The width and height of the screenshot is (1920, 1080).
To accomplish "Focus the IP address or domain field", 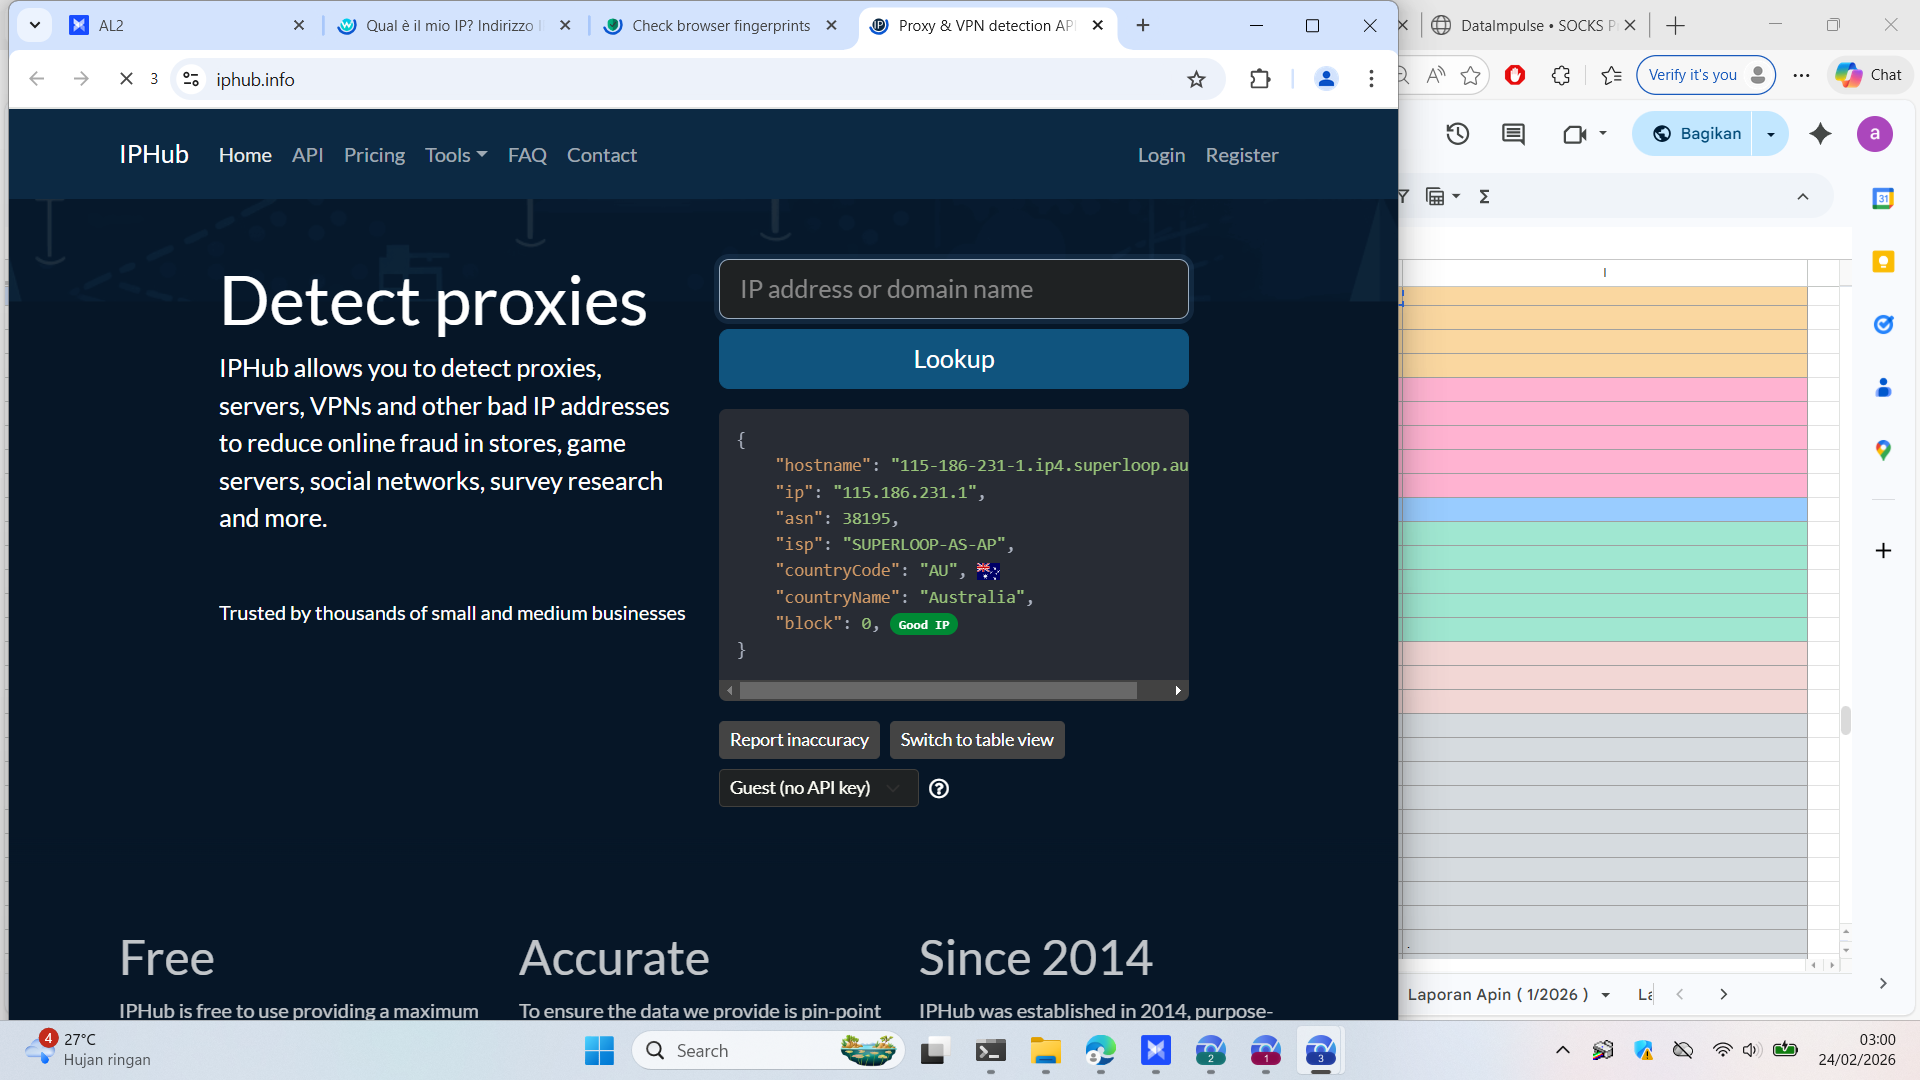I will (x=953, y=290).
